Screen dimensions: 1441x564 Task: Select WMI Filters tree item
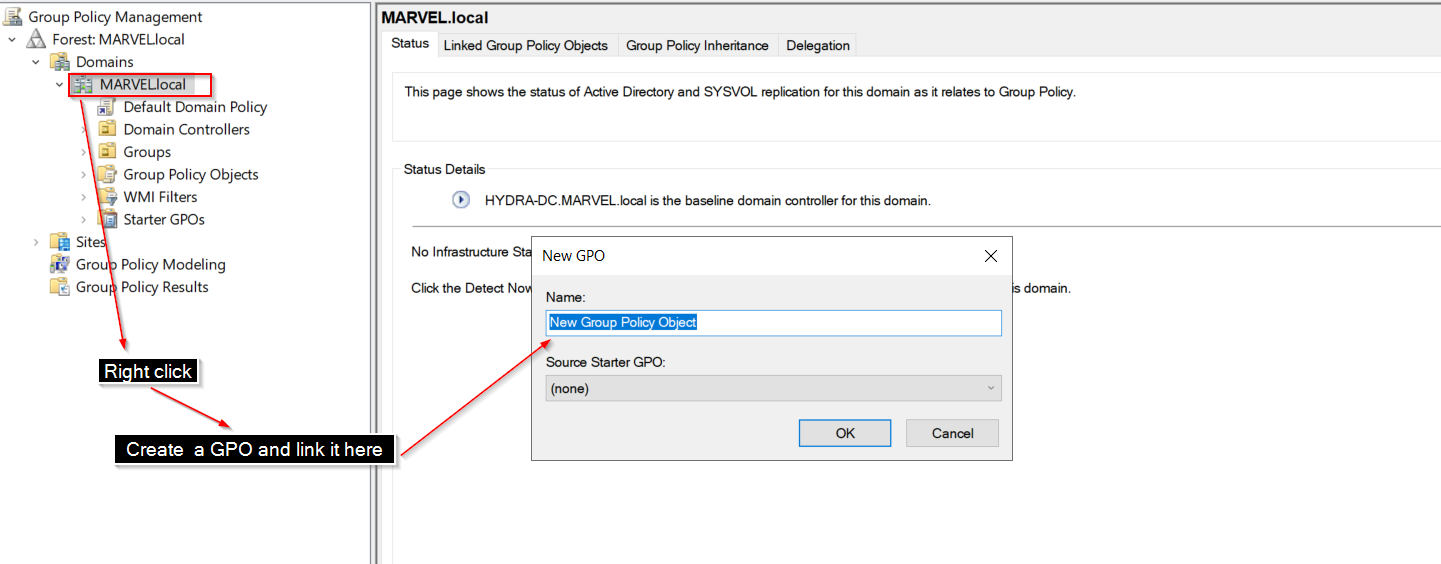(161, 197)
